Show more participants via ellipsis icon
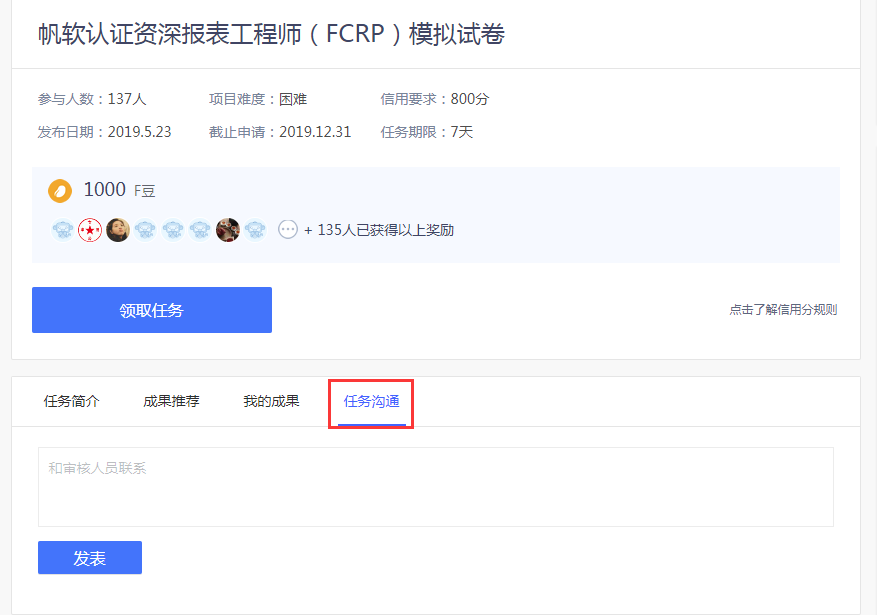Image resolution: width=877 pixels, height=615 pixels. pyautogui.click(x=288, y=230)
